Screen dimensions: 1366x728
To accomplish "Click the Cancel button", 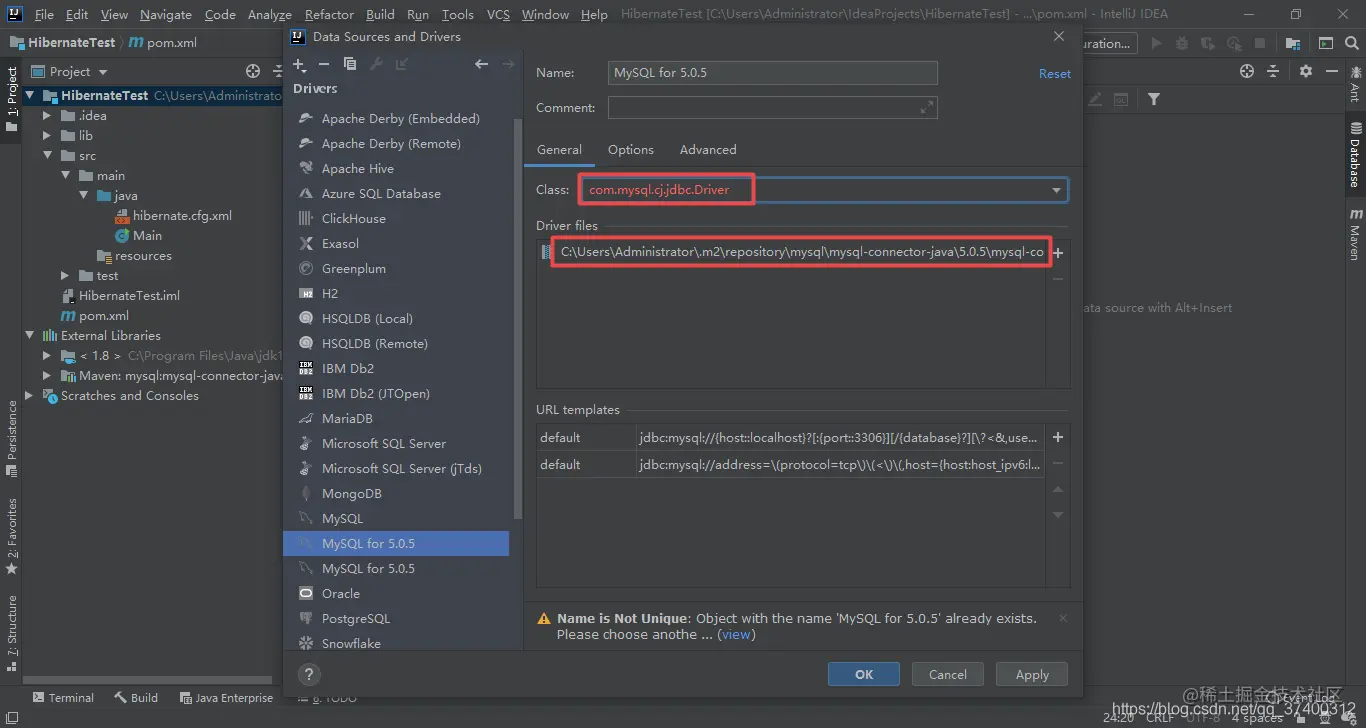I will (x=947, y=674).
